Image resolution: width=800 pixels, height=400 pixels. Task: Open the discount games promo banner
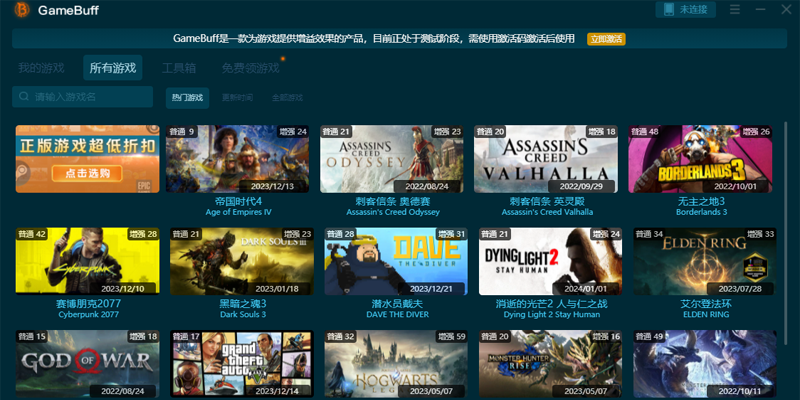(87, 159)
